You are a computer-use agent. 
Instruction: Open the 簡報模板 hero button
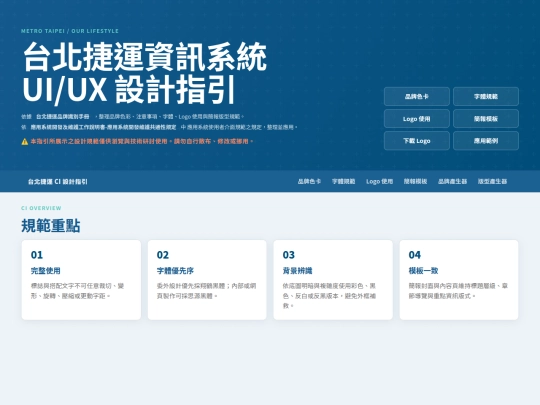(486, 119)
